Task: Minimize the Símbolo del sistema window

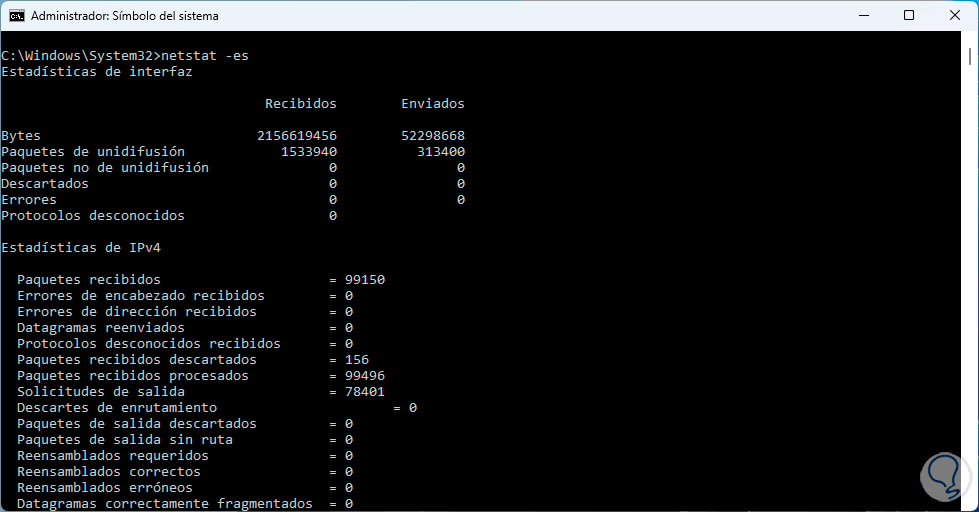Action: click(x=864, y=16)
